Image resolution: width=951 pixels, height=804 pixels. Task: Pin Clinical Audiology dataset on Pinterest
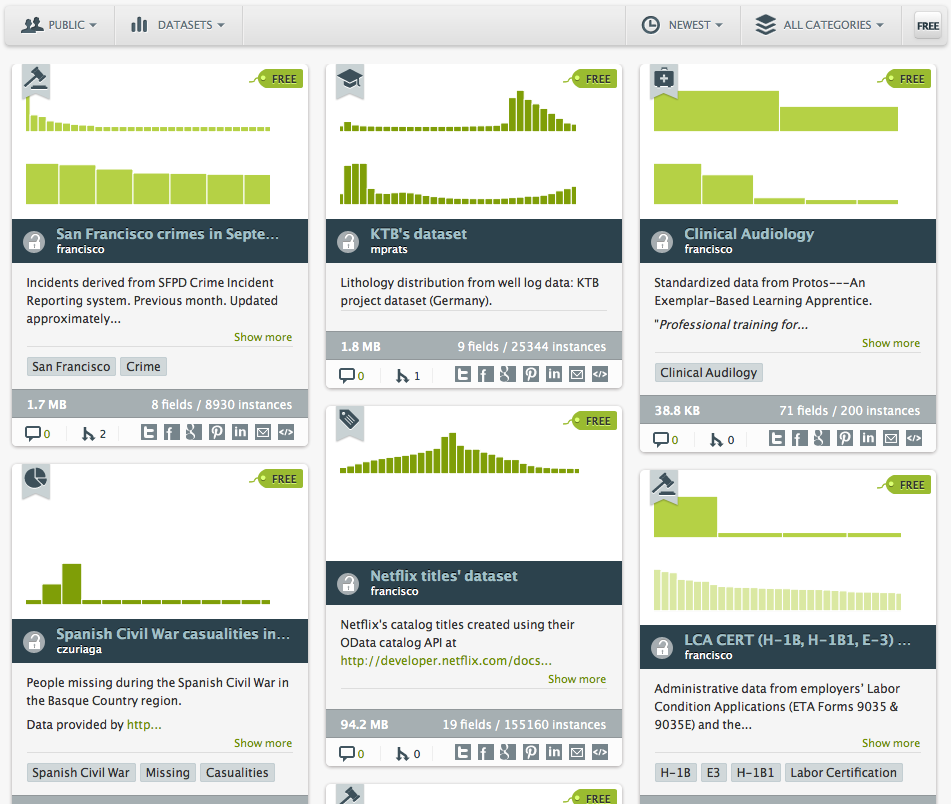tap(845, 438)
